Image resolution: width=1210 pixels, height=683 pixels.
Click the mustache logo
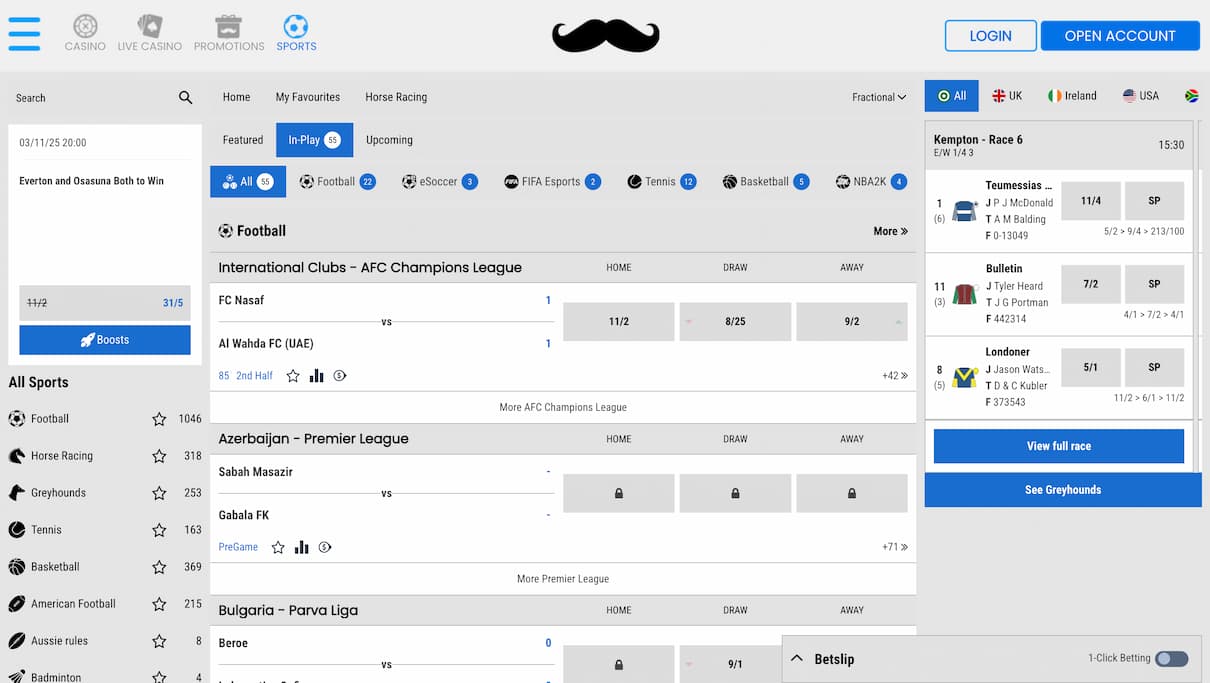605,36
